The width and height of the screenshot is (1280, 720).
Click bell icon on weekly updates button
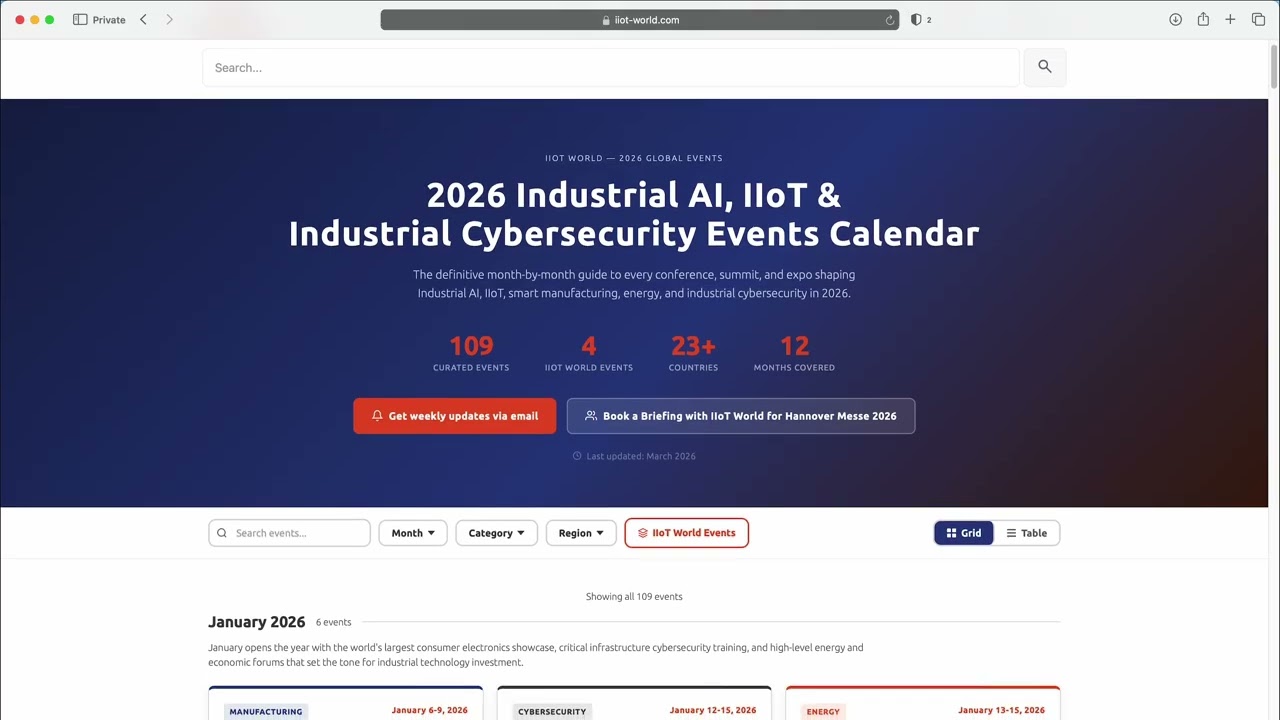tap(377, 416)
